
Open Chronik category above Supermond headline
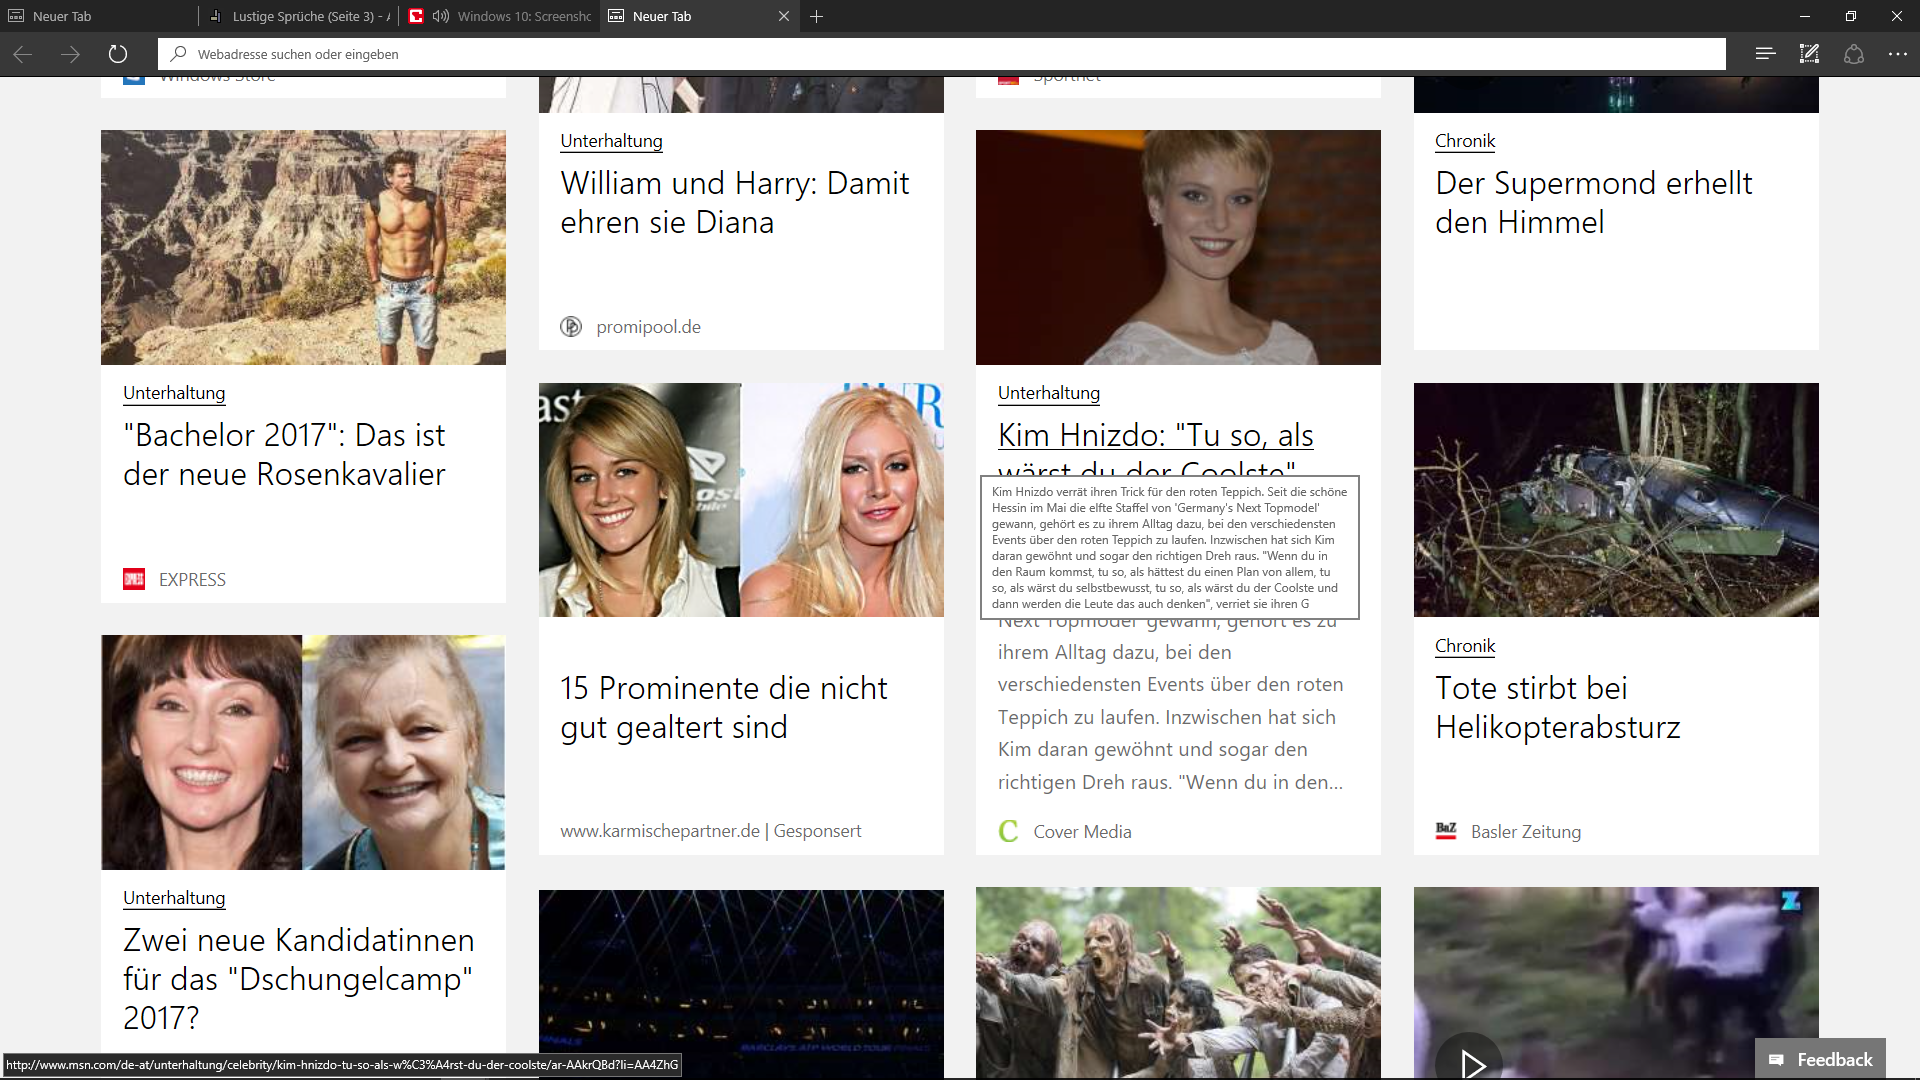pos(1465,141)
